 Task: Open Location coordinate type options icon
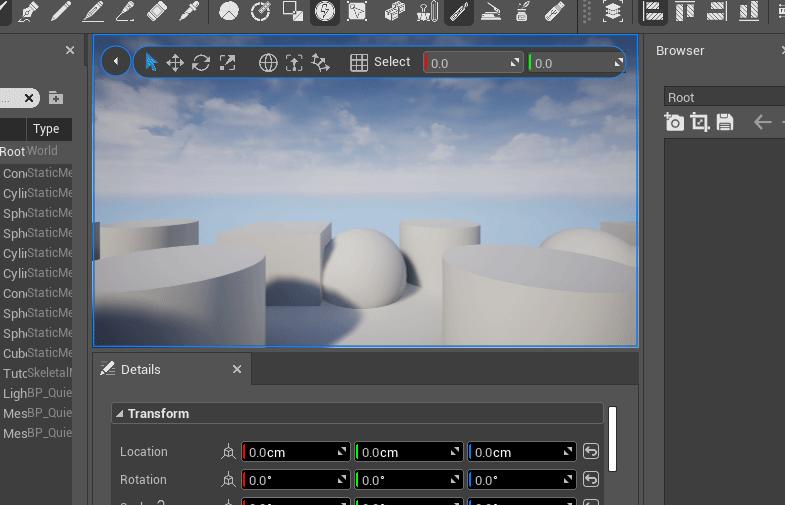click(x=228, y=452)
